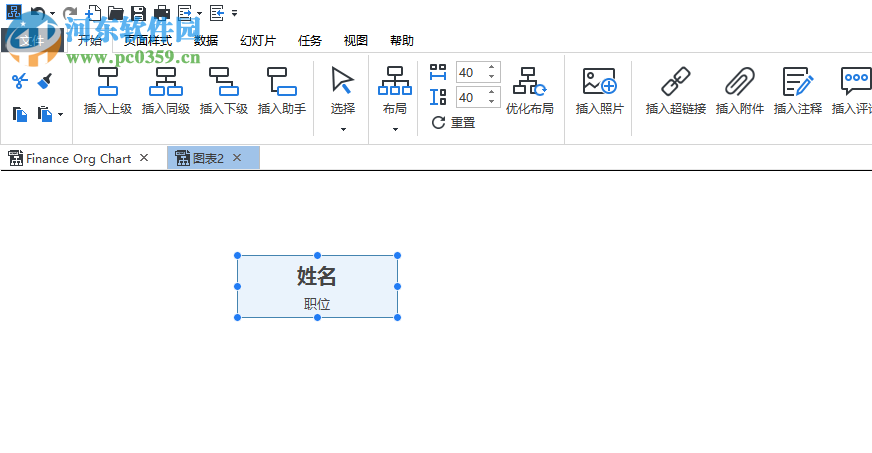872x453 pixels.
Task: Click 插入超链接 insert hyperlink
Action: 676,91
